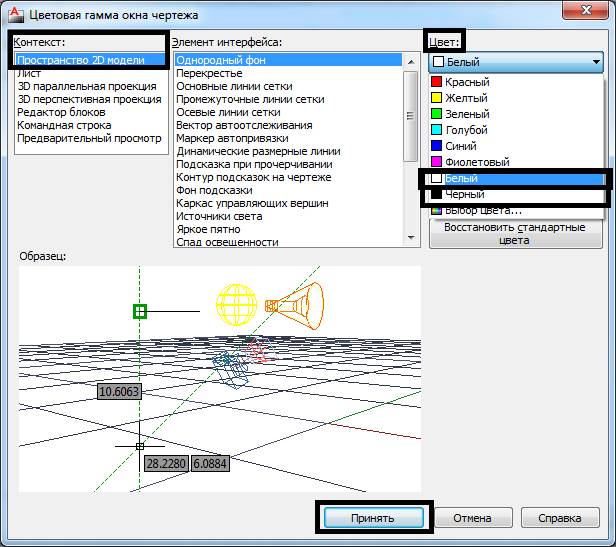Click the Отмена cancel button

[472, 518]
